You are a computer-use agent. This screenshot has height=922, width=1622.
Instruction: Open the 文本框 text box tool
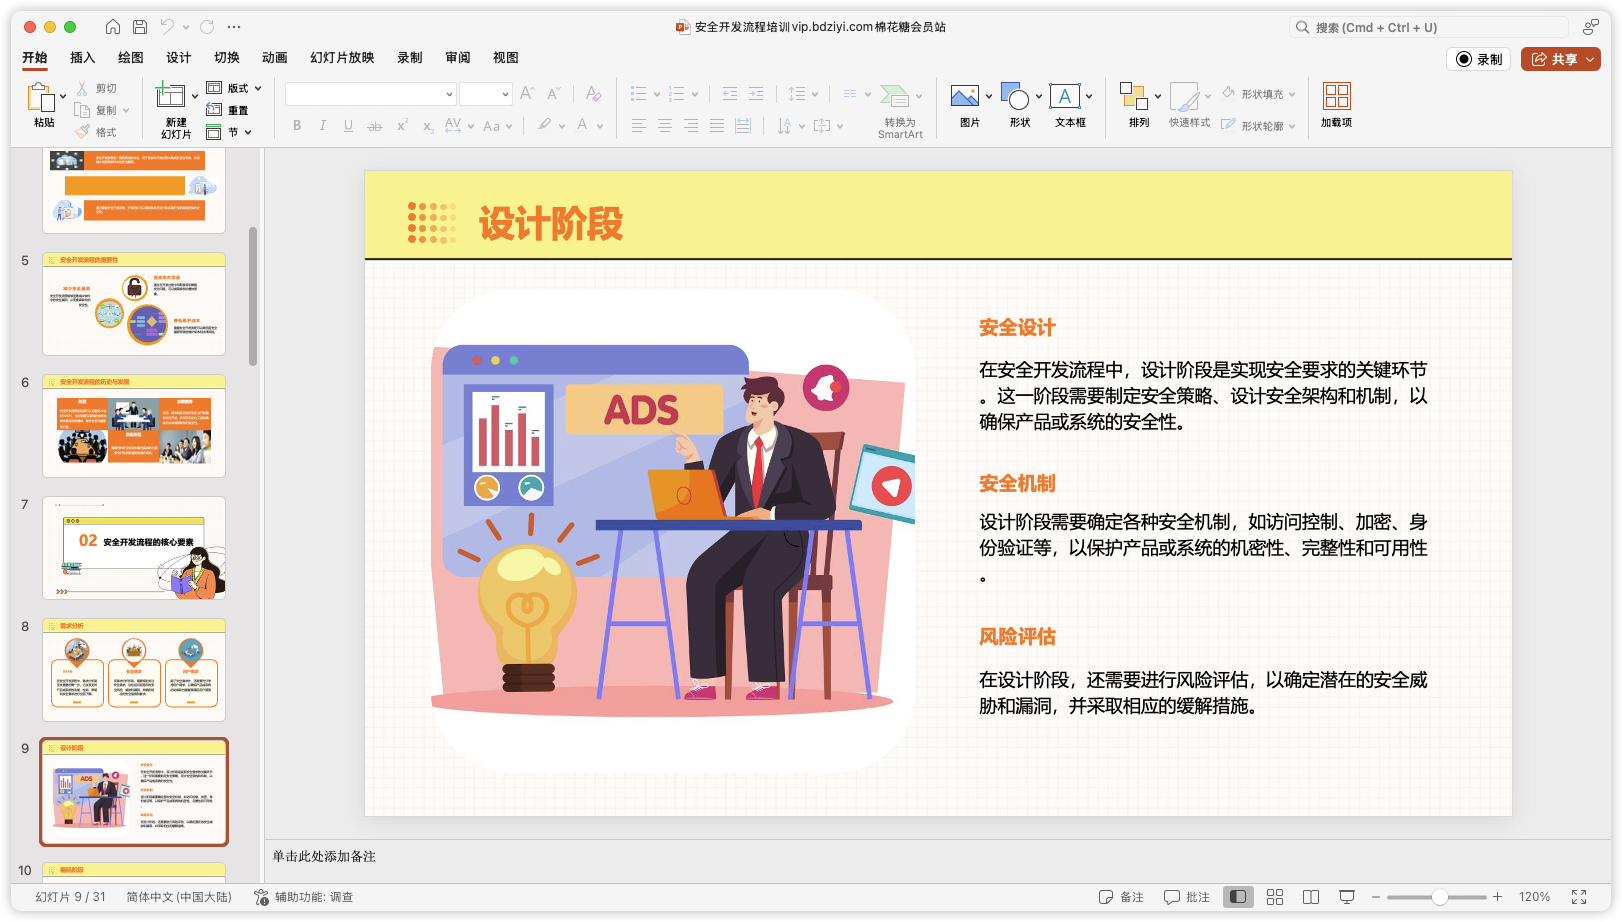pyautogui.click(x=1066, y=96)
